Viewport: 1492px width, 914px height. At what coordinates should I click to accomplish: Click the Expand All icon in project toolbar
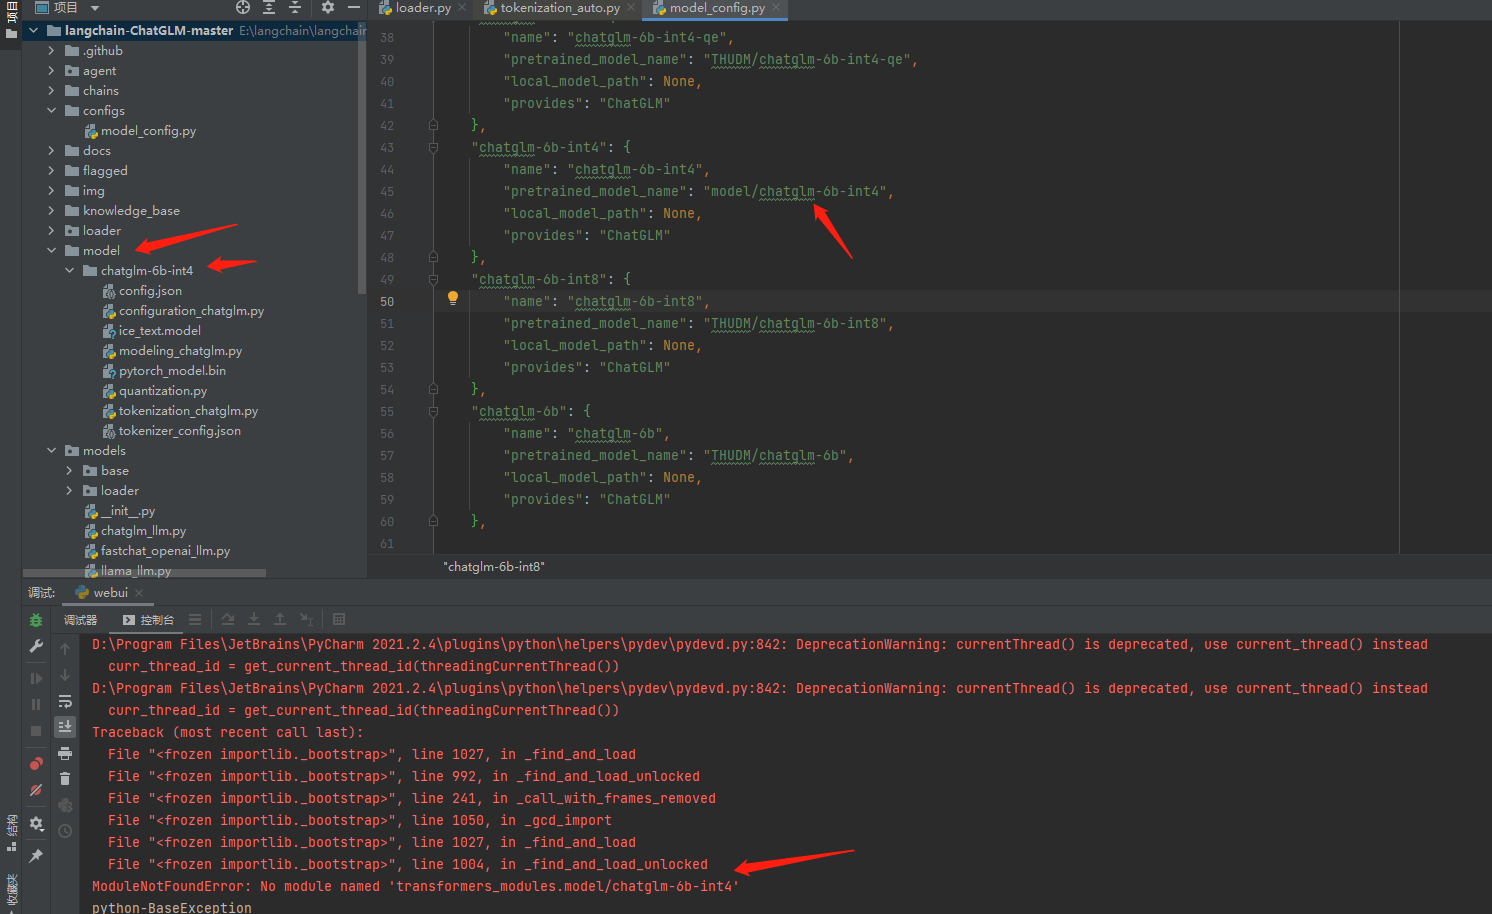269,7
